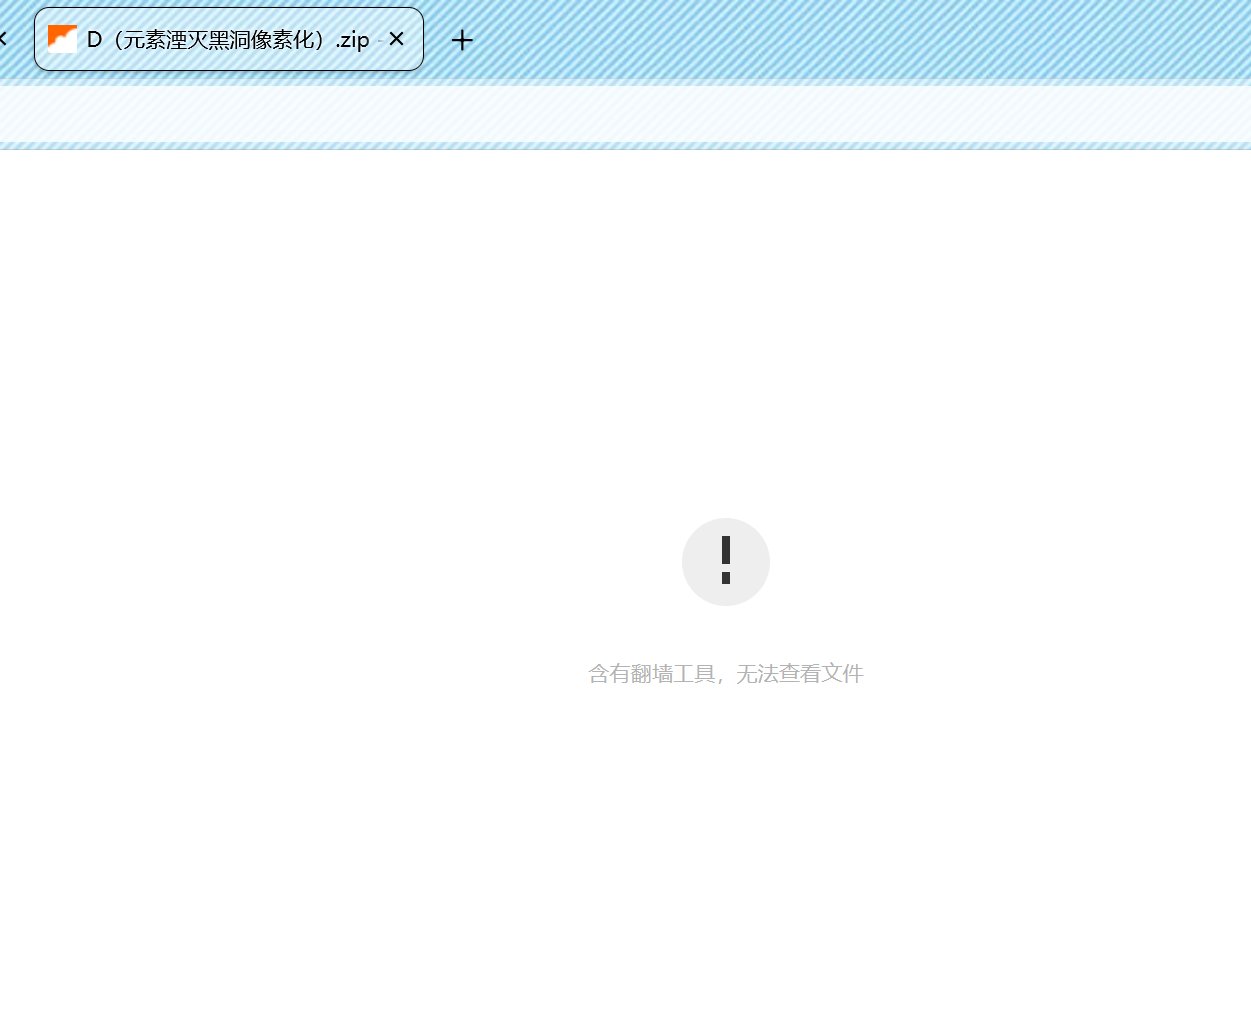Click the striped divider line under the toolbar

tap(625, 146)
